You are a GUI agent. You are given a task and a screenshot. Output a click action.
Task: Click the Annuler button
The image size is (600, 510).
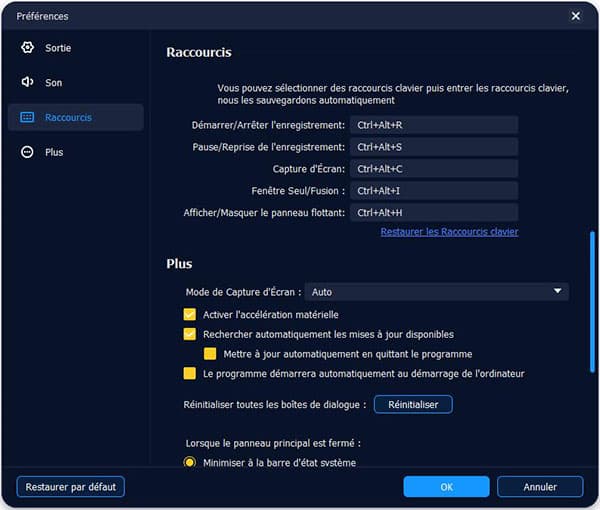pyautogui.click(x=540, y=487)
